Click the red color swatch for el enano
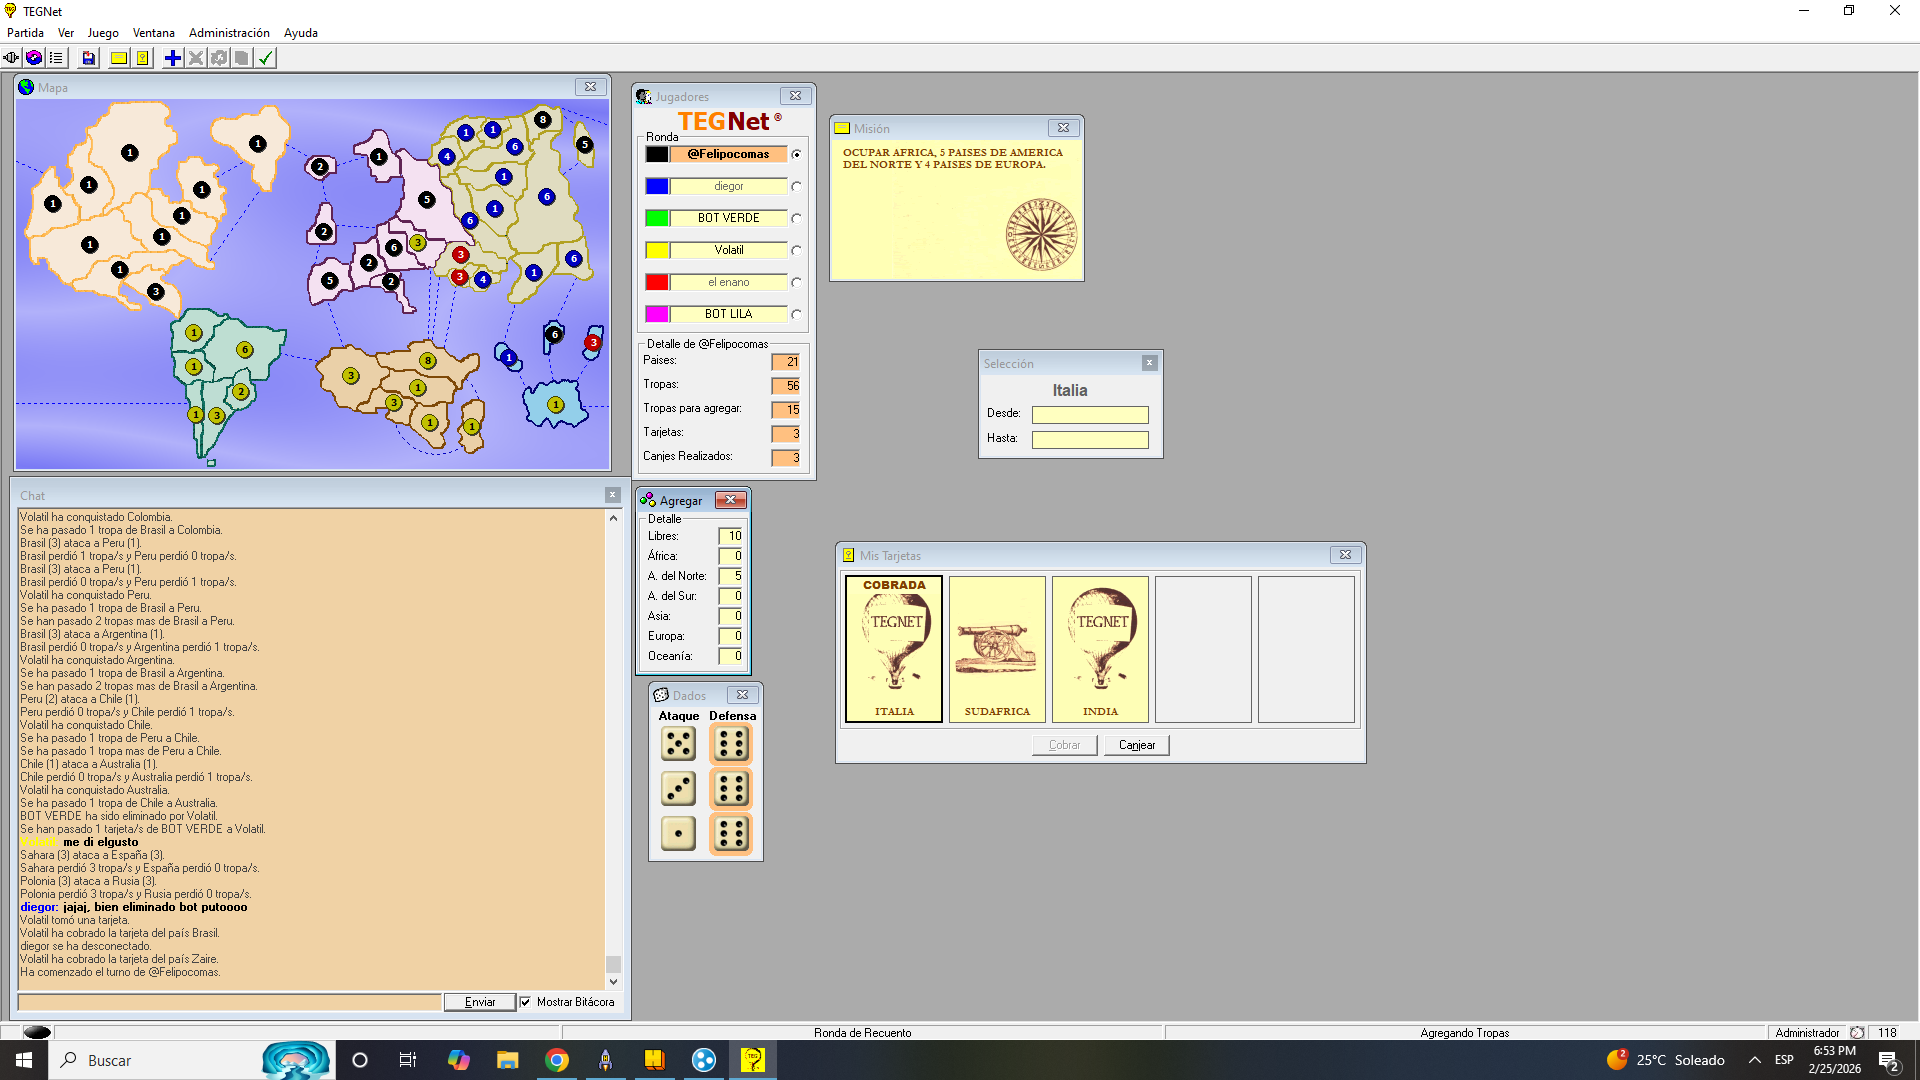This screenshot has height=1080, width=1920. tap(657, 282)
